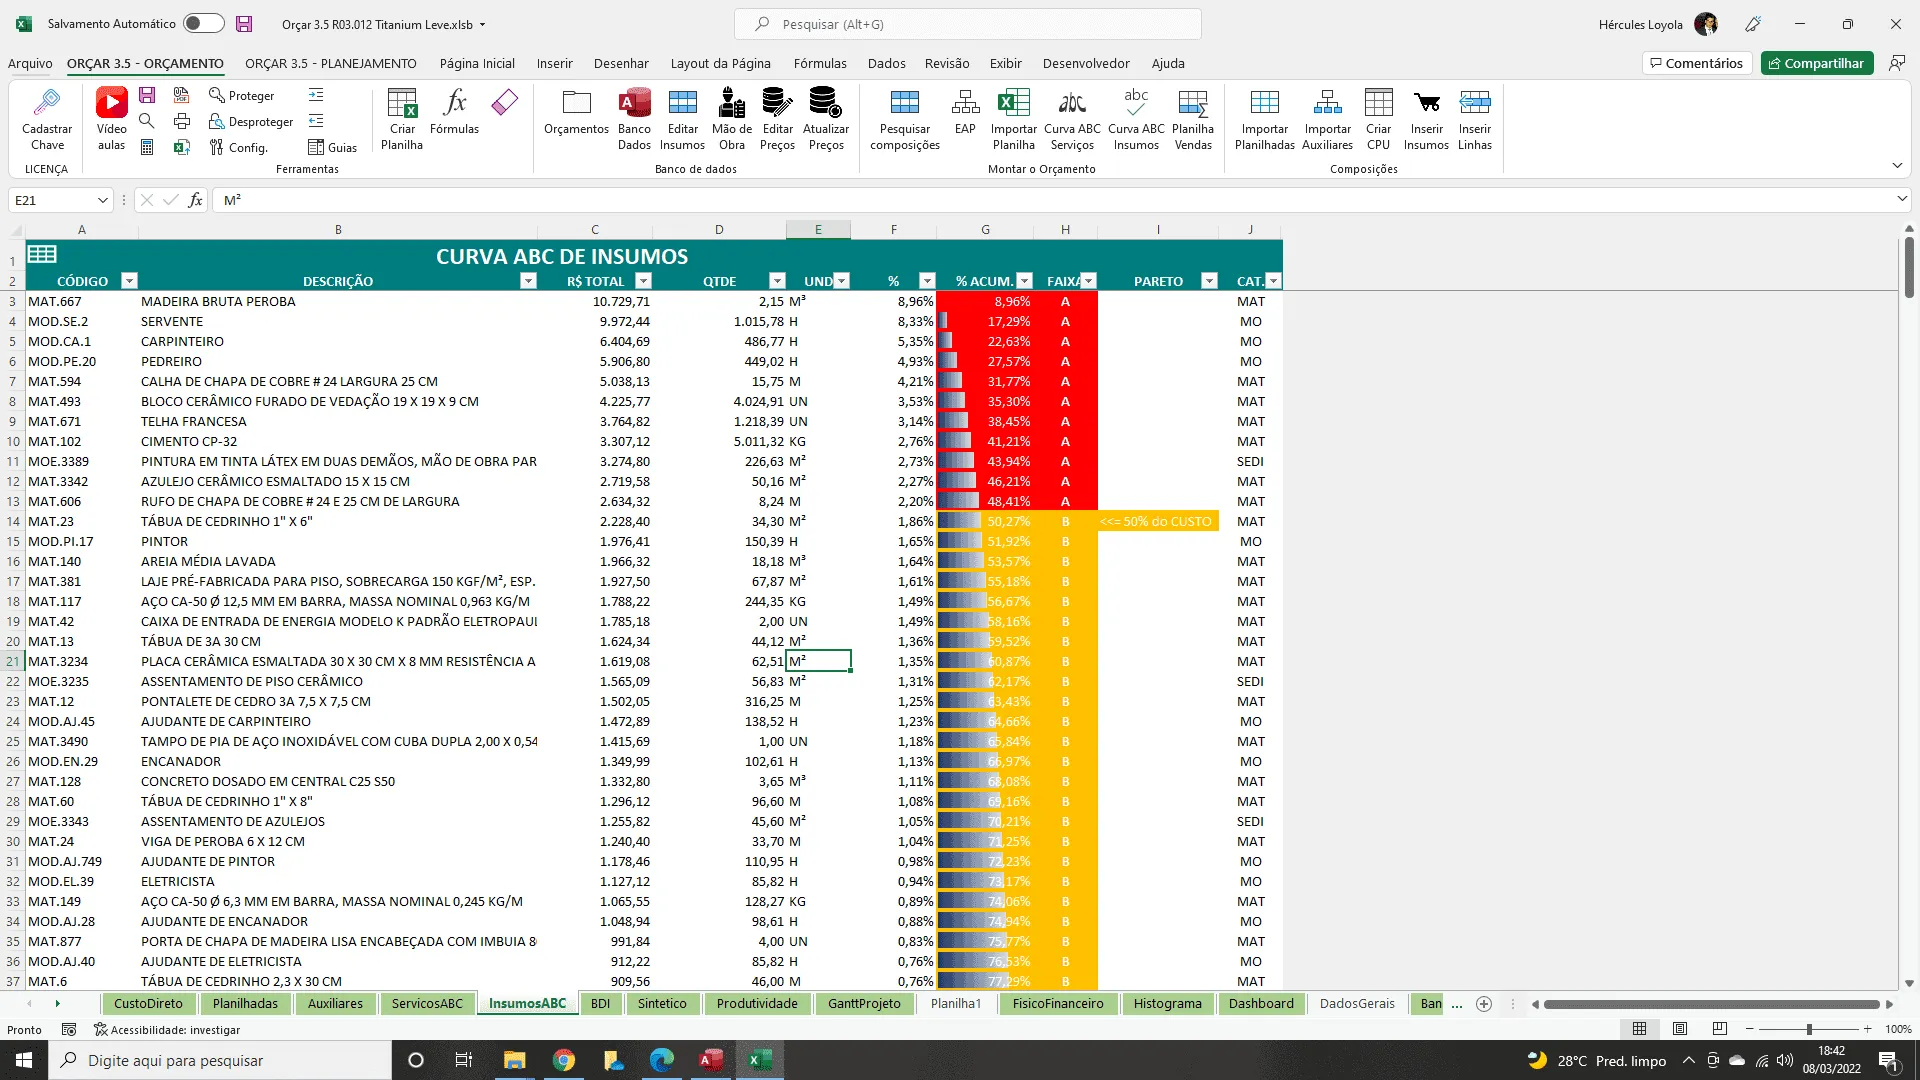Switch to the GanttProjeto sheet tab

864,1004
